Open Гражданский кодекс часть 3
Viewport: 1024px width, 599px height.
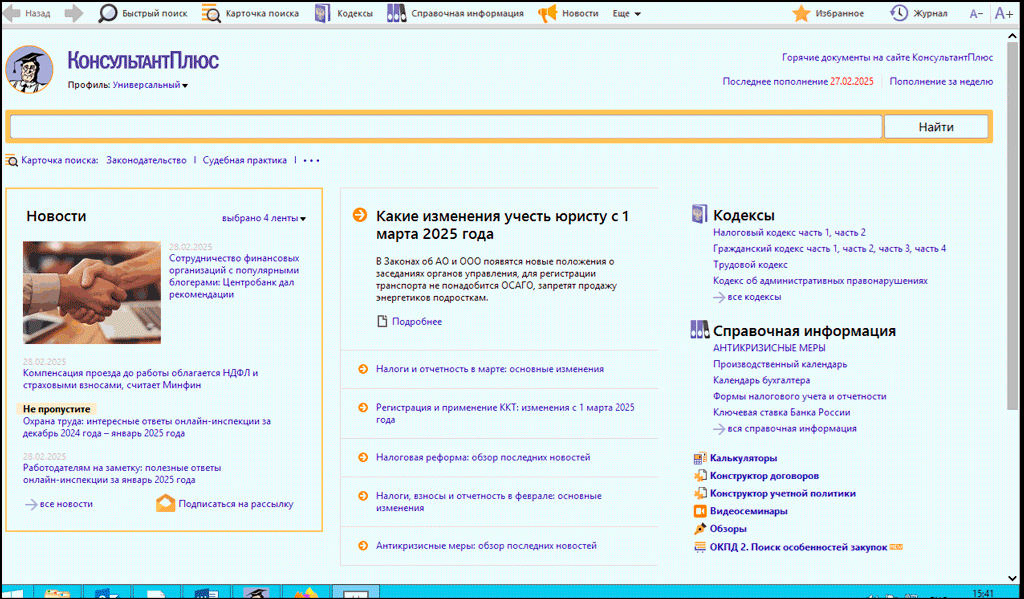pos(894,249)
